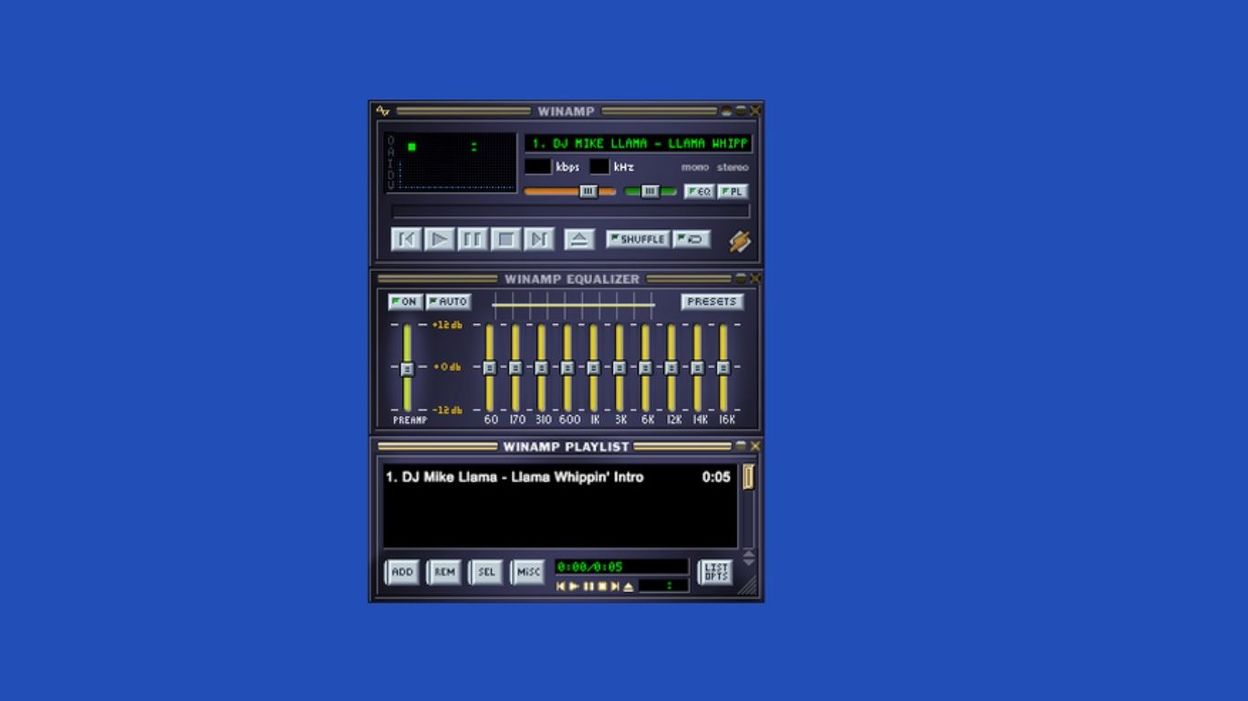Click the A always-on-top letter in clutterbar
1248x701 pixels.
pyautogui.click(x=391, y=152)
